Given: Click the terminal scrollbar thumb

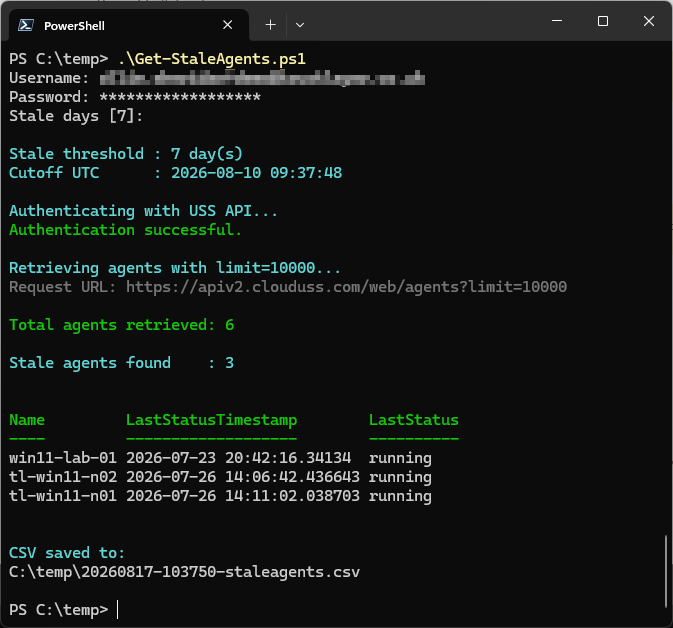Looking at the screenshot, I should point(666,572).
